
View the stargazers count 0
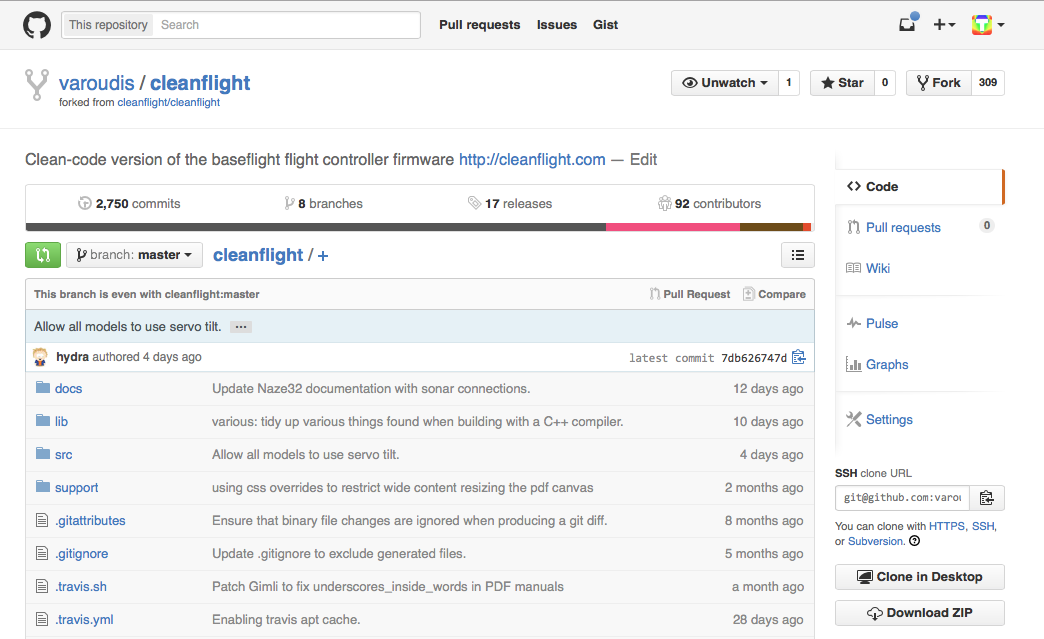coord(885,83)
